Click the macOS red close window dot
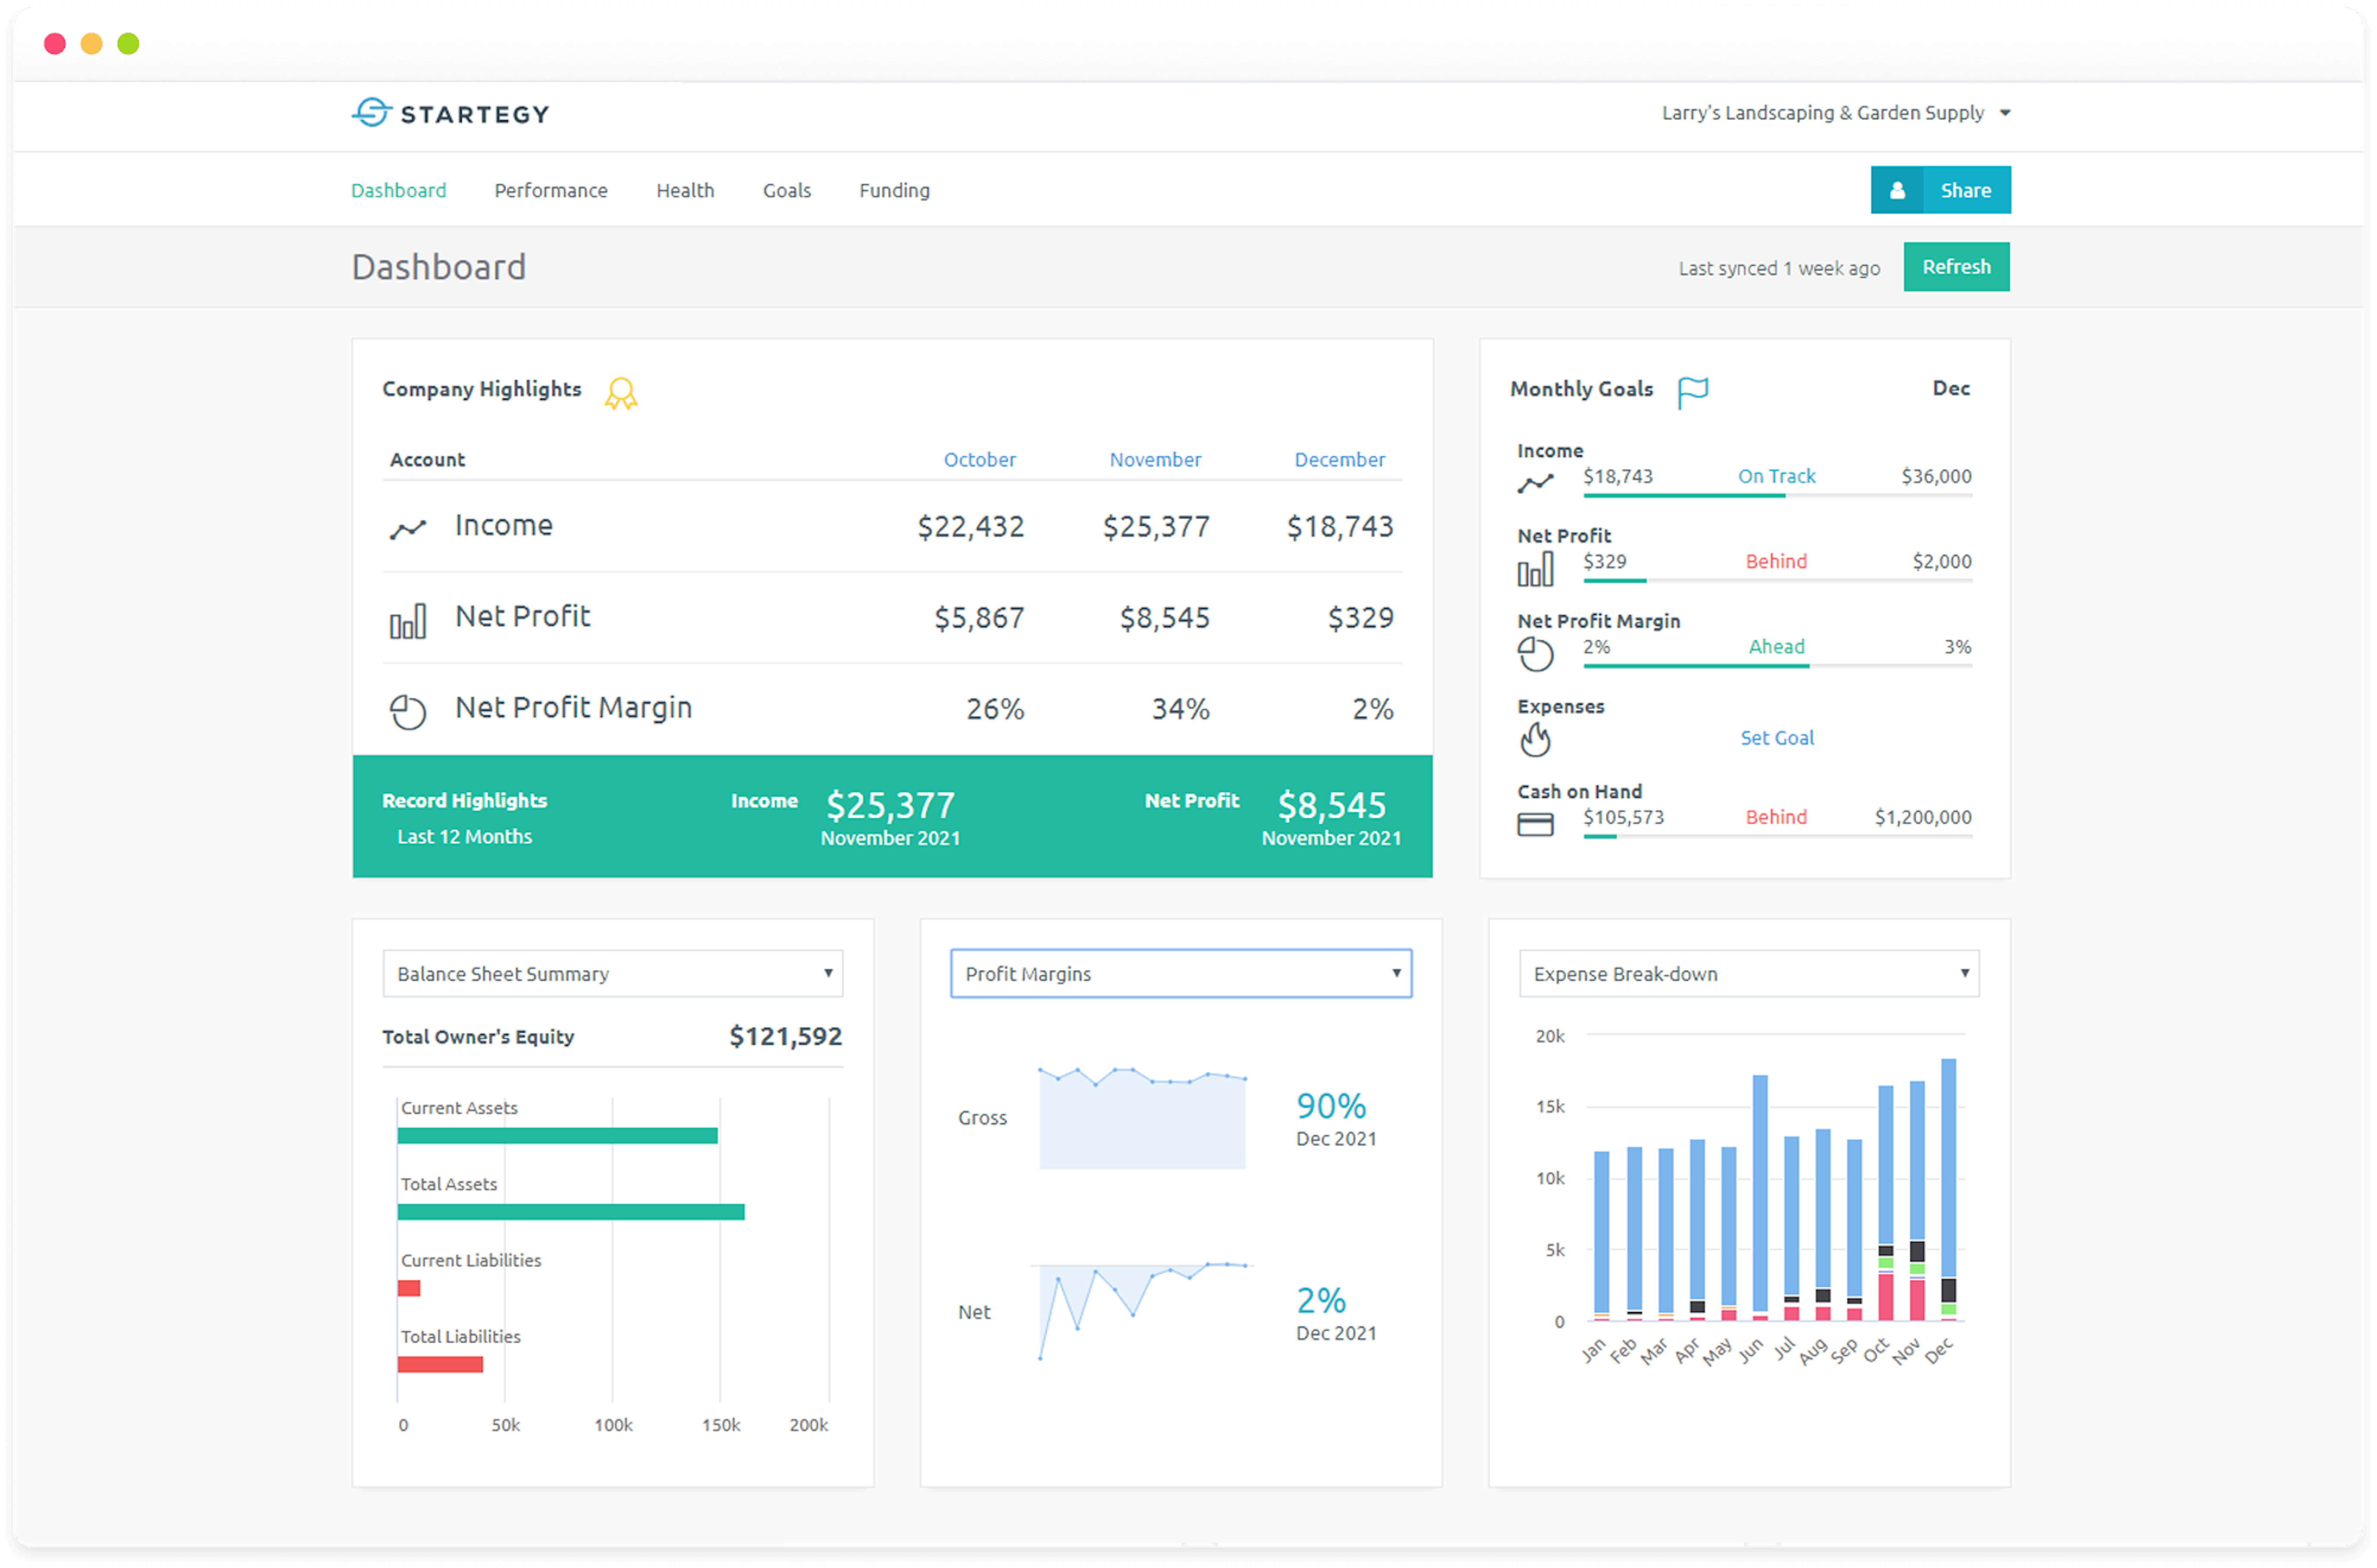 coord(55,44)
